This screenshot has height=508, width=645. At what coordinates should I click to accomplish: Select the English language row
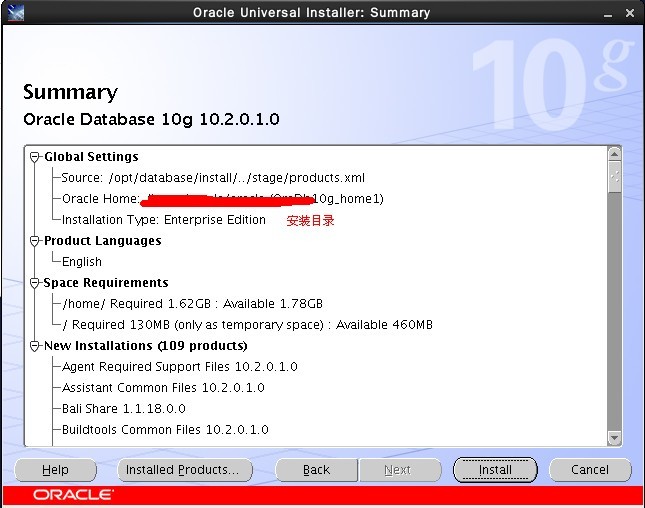(81, 262)
